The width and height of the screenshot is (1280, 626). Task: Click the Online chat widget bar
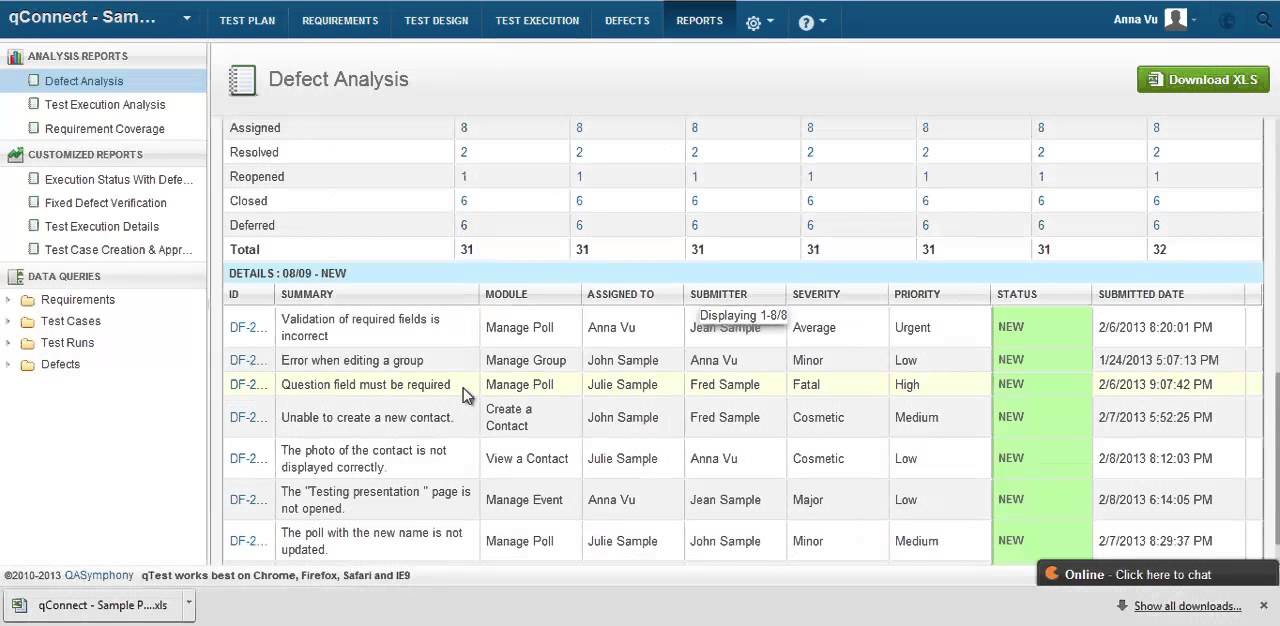click(x=1158, y=574)
